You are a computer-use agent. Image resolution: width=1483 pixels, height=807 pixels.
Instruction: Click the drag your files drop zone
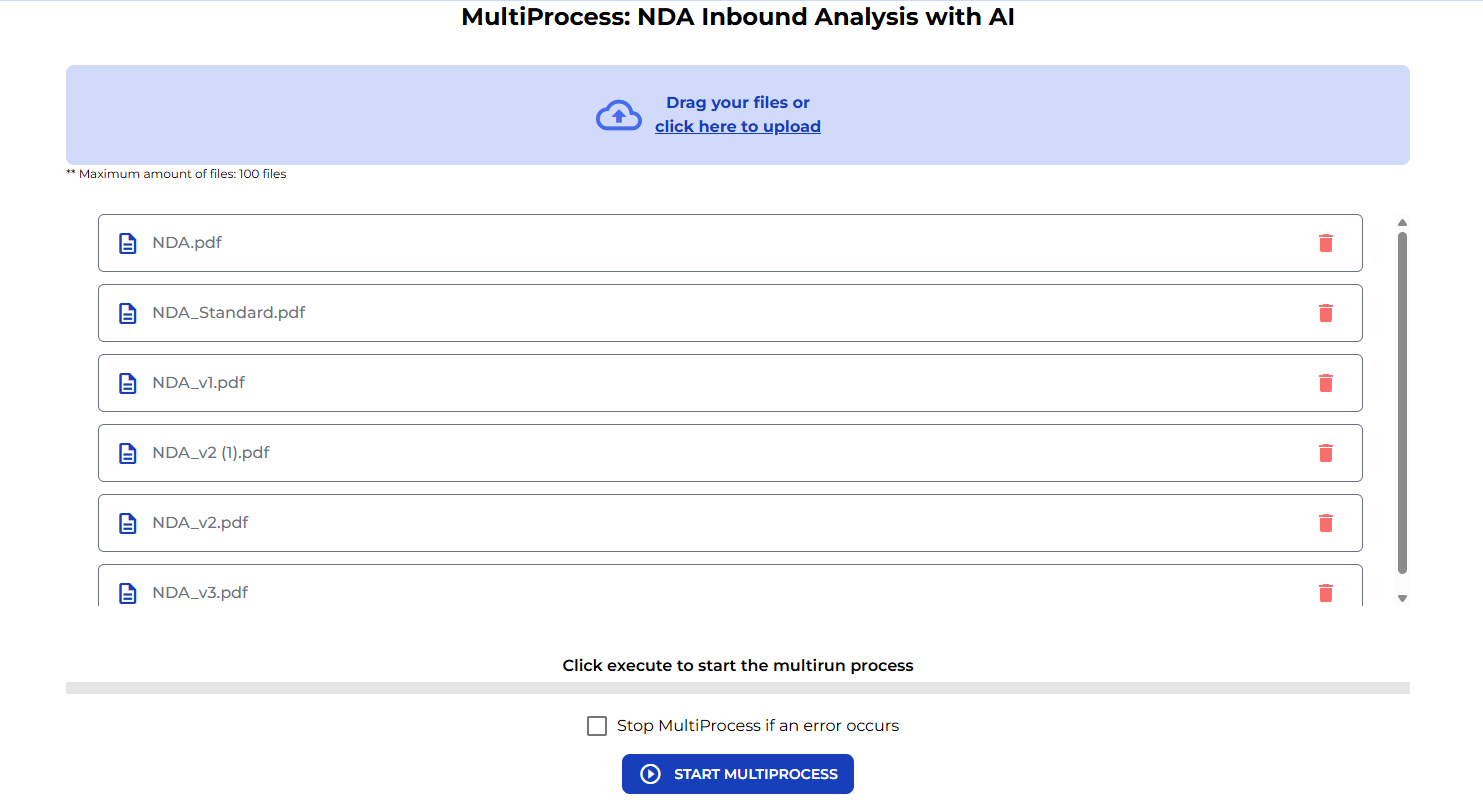click(738, 115)
